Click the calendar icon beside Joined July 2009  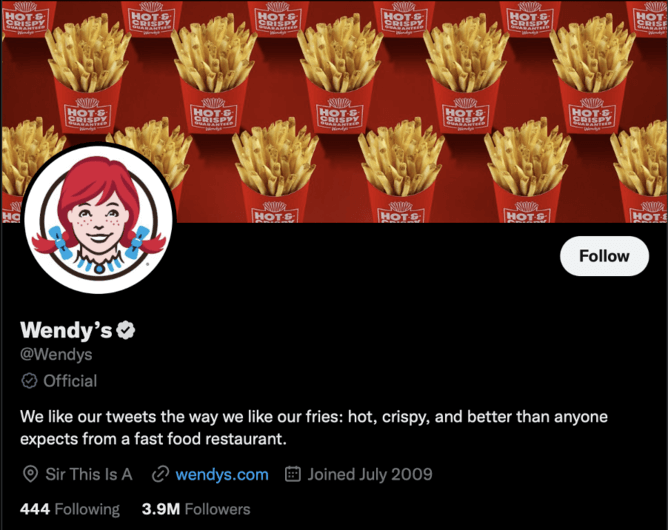click(x=293, y=474)
